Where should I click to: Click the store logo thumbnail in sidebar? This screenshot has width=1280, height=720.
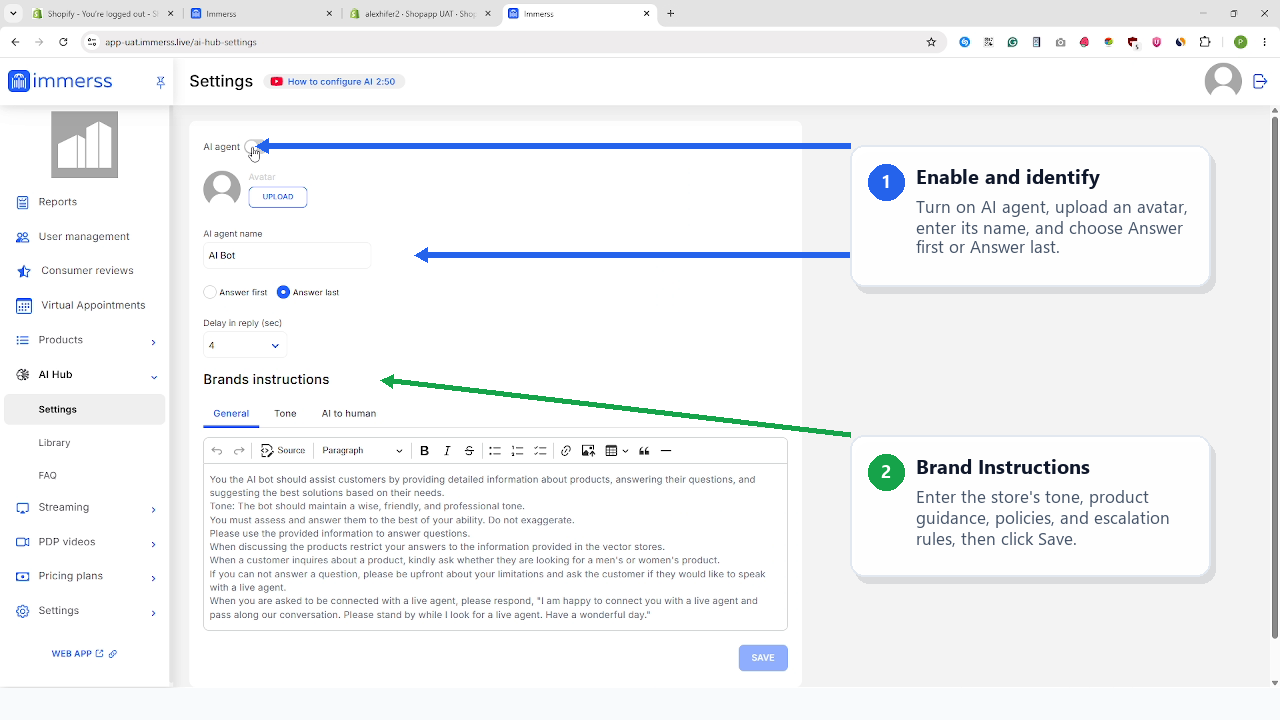[x=85, y=145]
